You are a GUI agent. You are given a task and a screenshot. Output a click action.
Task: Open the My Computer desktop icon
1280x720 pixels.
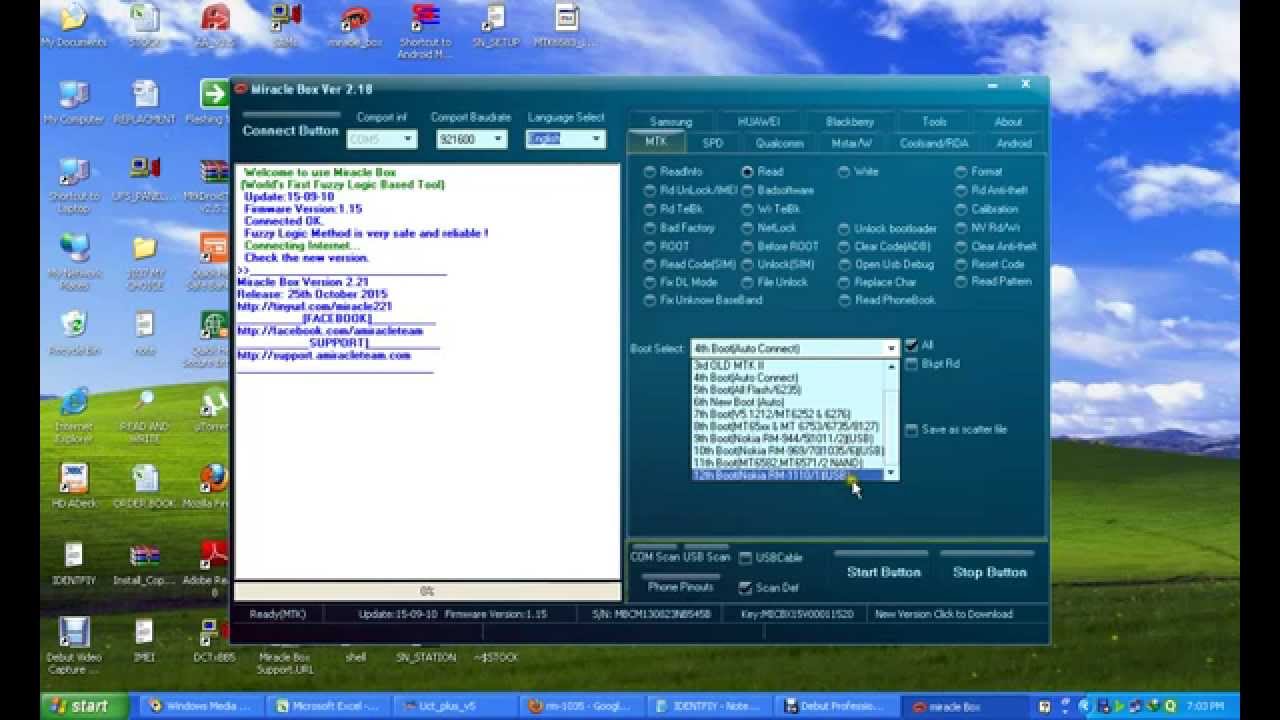click(73, 102)
